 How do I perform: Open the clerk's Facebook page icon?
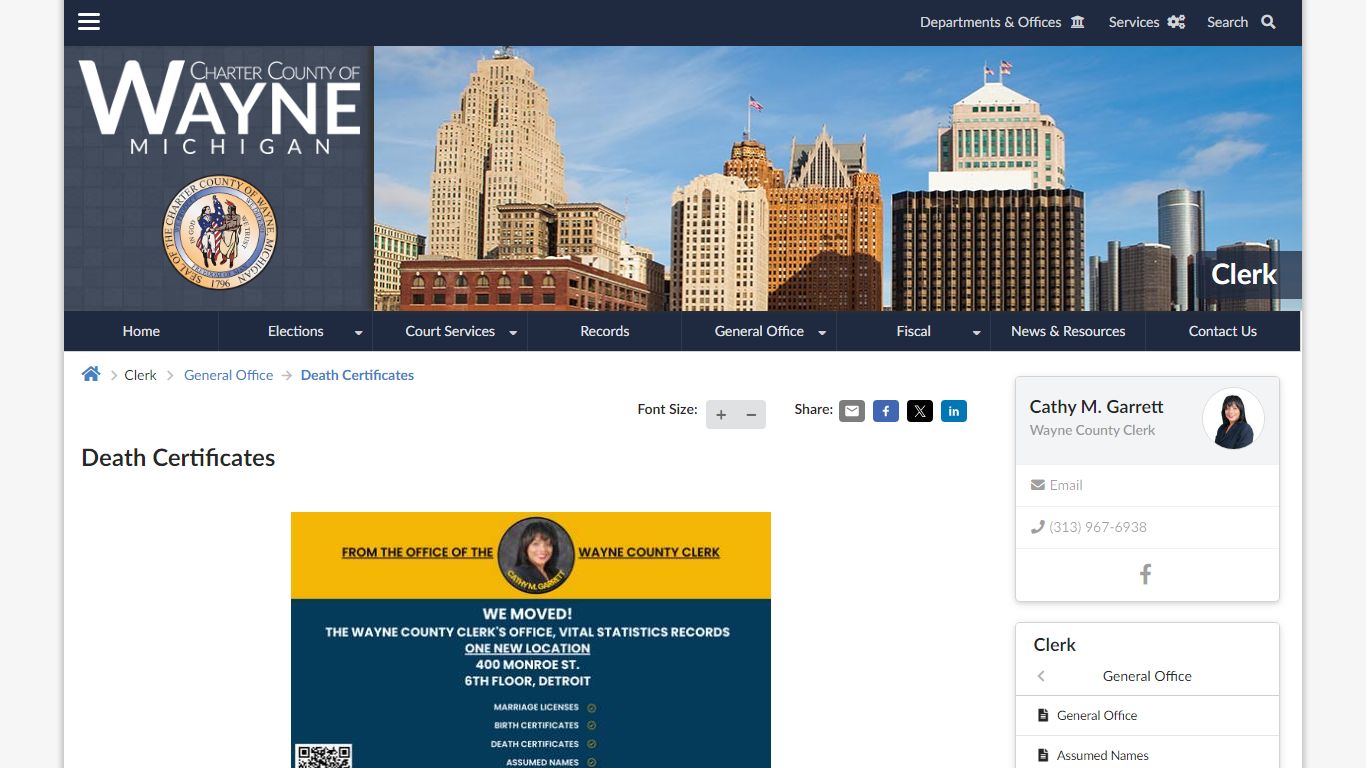pos(1146,574)
